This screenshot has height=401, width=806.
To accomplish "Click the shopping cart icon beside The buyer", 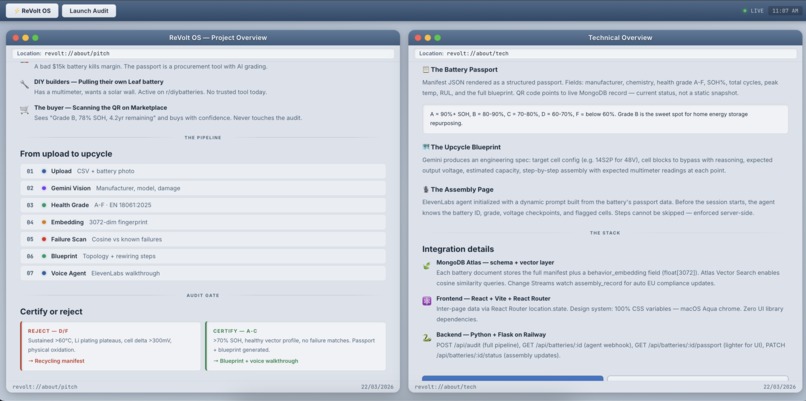I will click(x=24, y=110).
